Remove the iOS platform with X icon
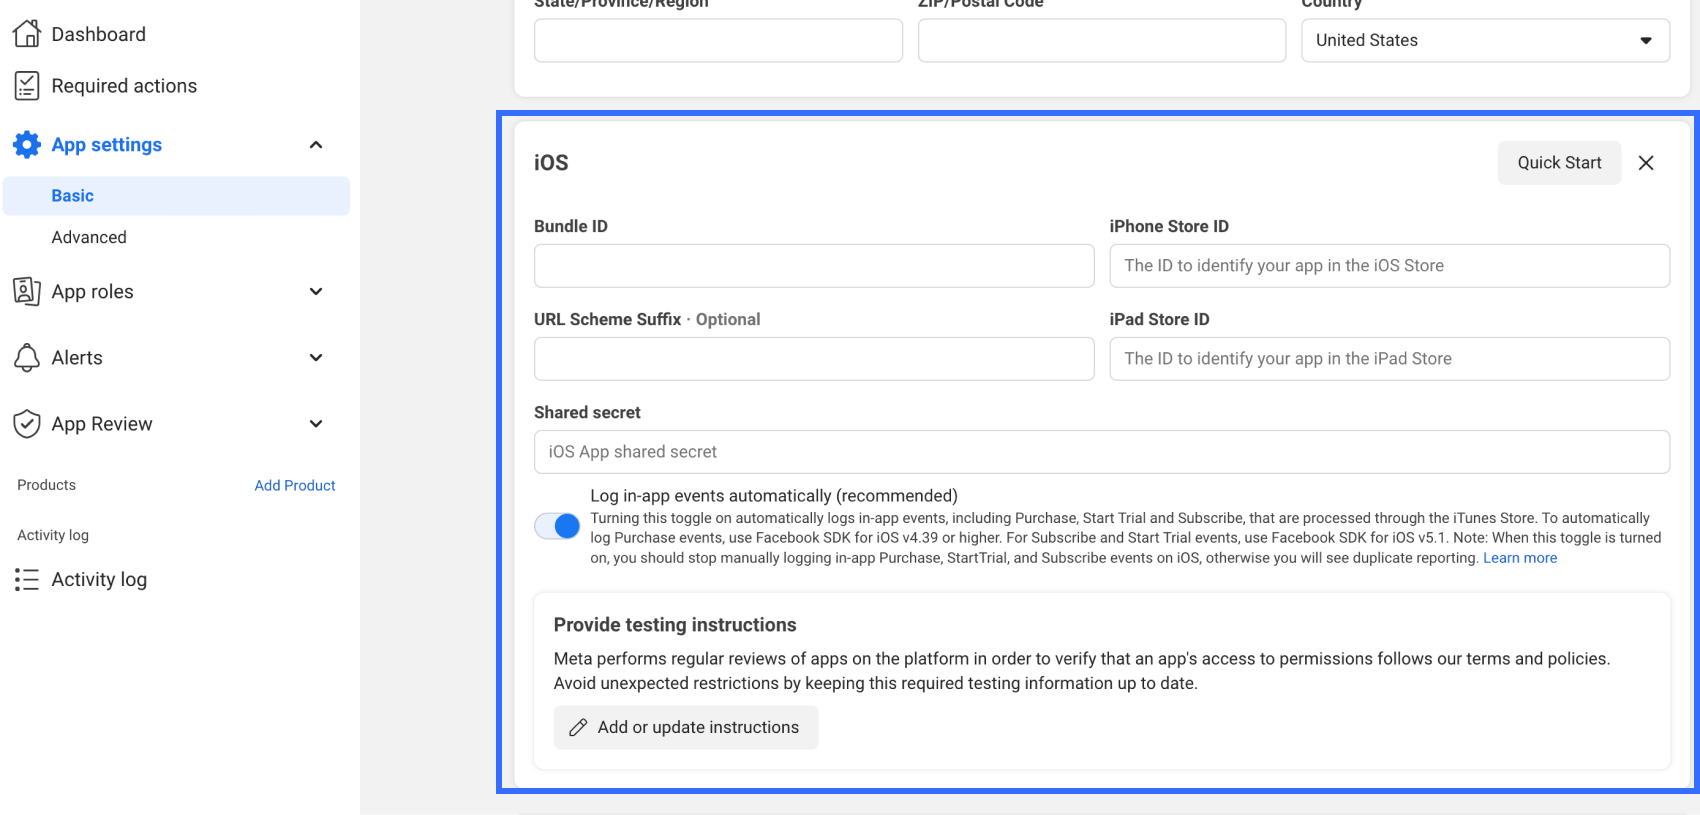This screenshot has width=1700, height=815. (x=1645, y=163)
